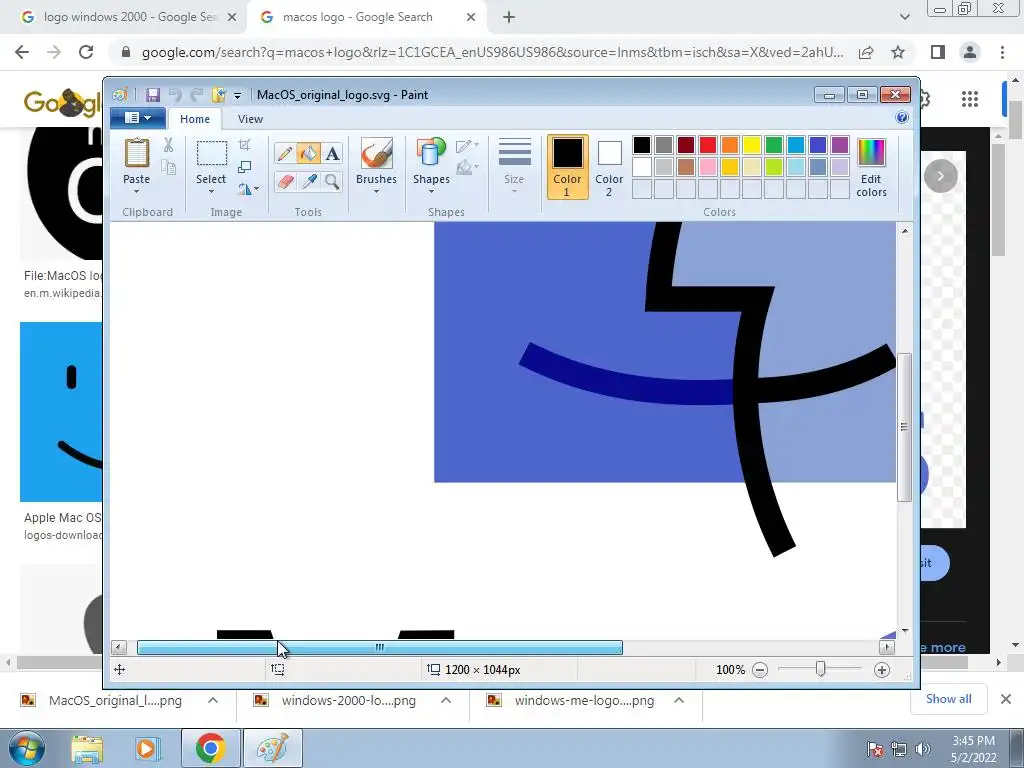Expand the Shapes dropdown arrow

pyautogui.click(x=431, y=192)
